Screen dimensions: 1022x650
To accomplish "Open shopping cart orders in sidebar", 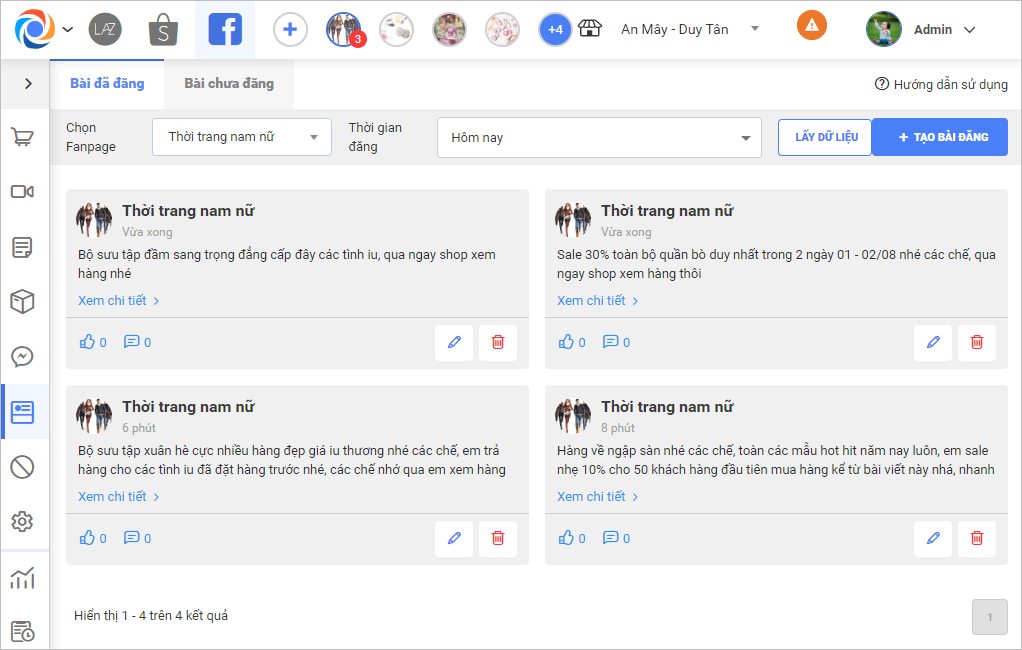I will [23, 137].
